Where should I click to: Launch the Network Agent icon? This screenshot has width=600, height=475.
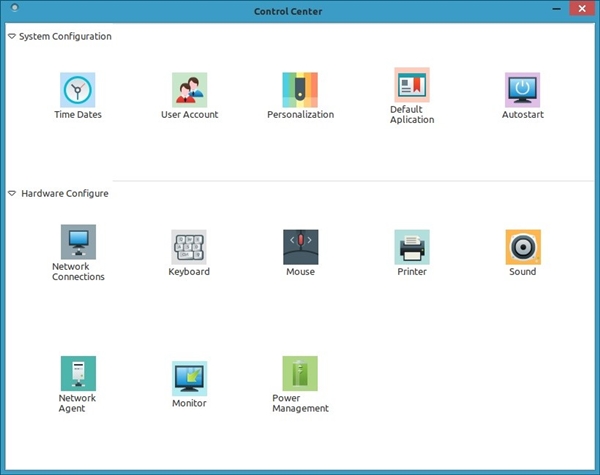[78, 373]
